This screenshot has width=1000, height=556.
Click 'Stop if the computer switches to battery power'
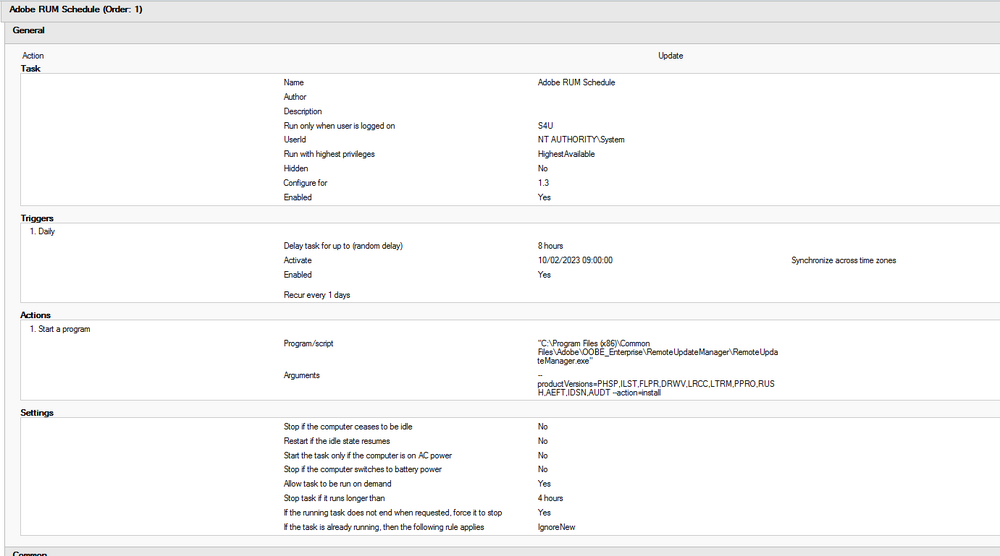click(x=362, y=469)
